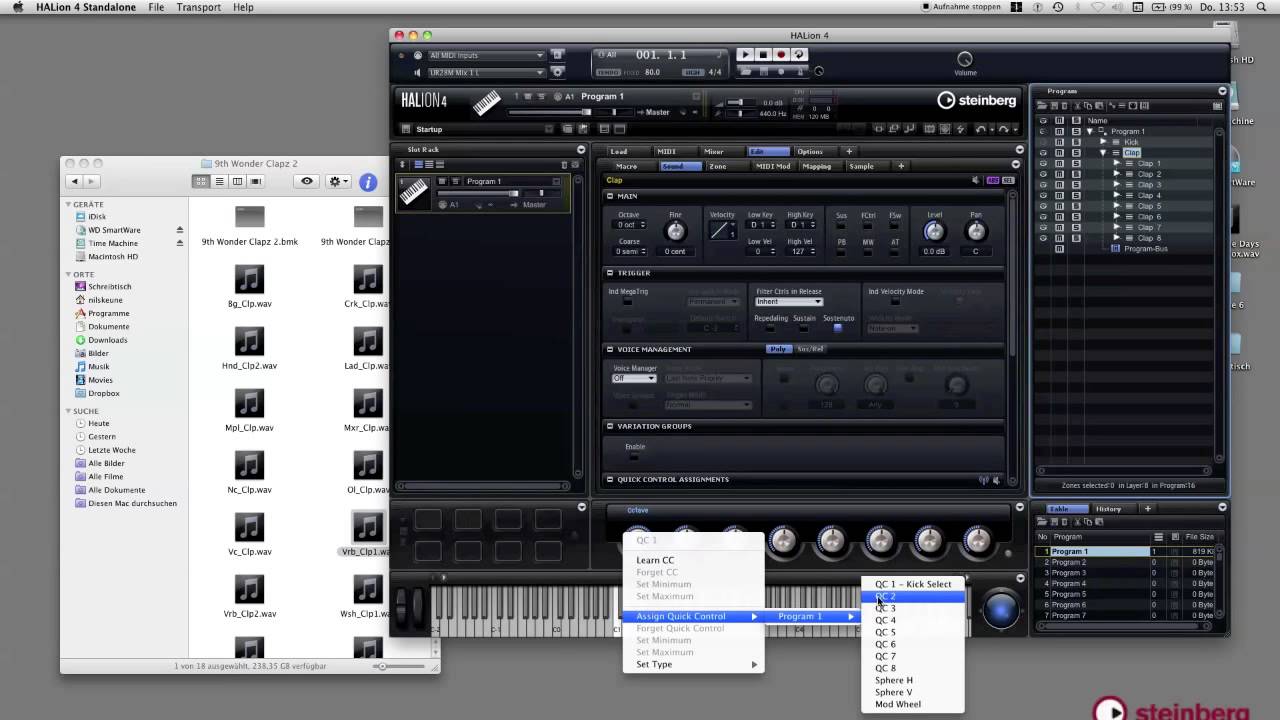Screen dimensions: 1280x720
Task: Collapse the Clap layer in Program tree
Action: [1104, 152]
